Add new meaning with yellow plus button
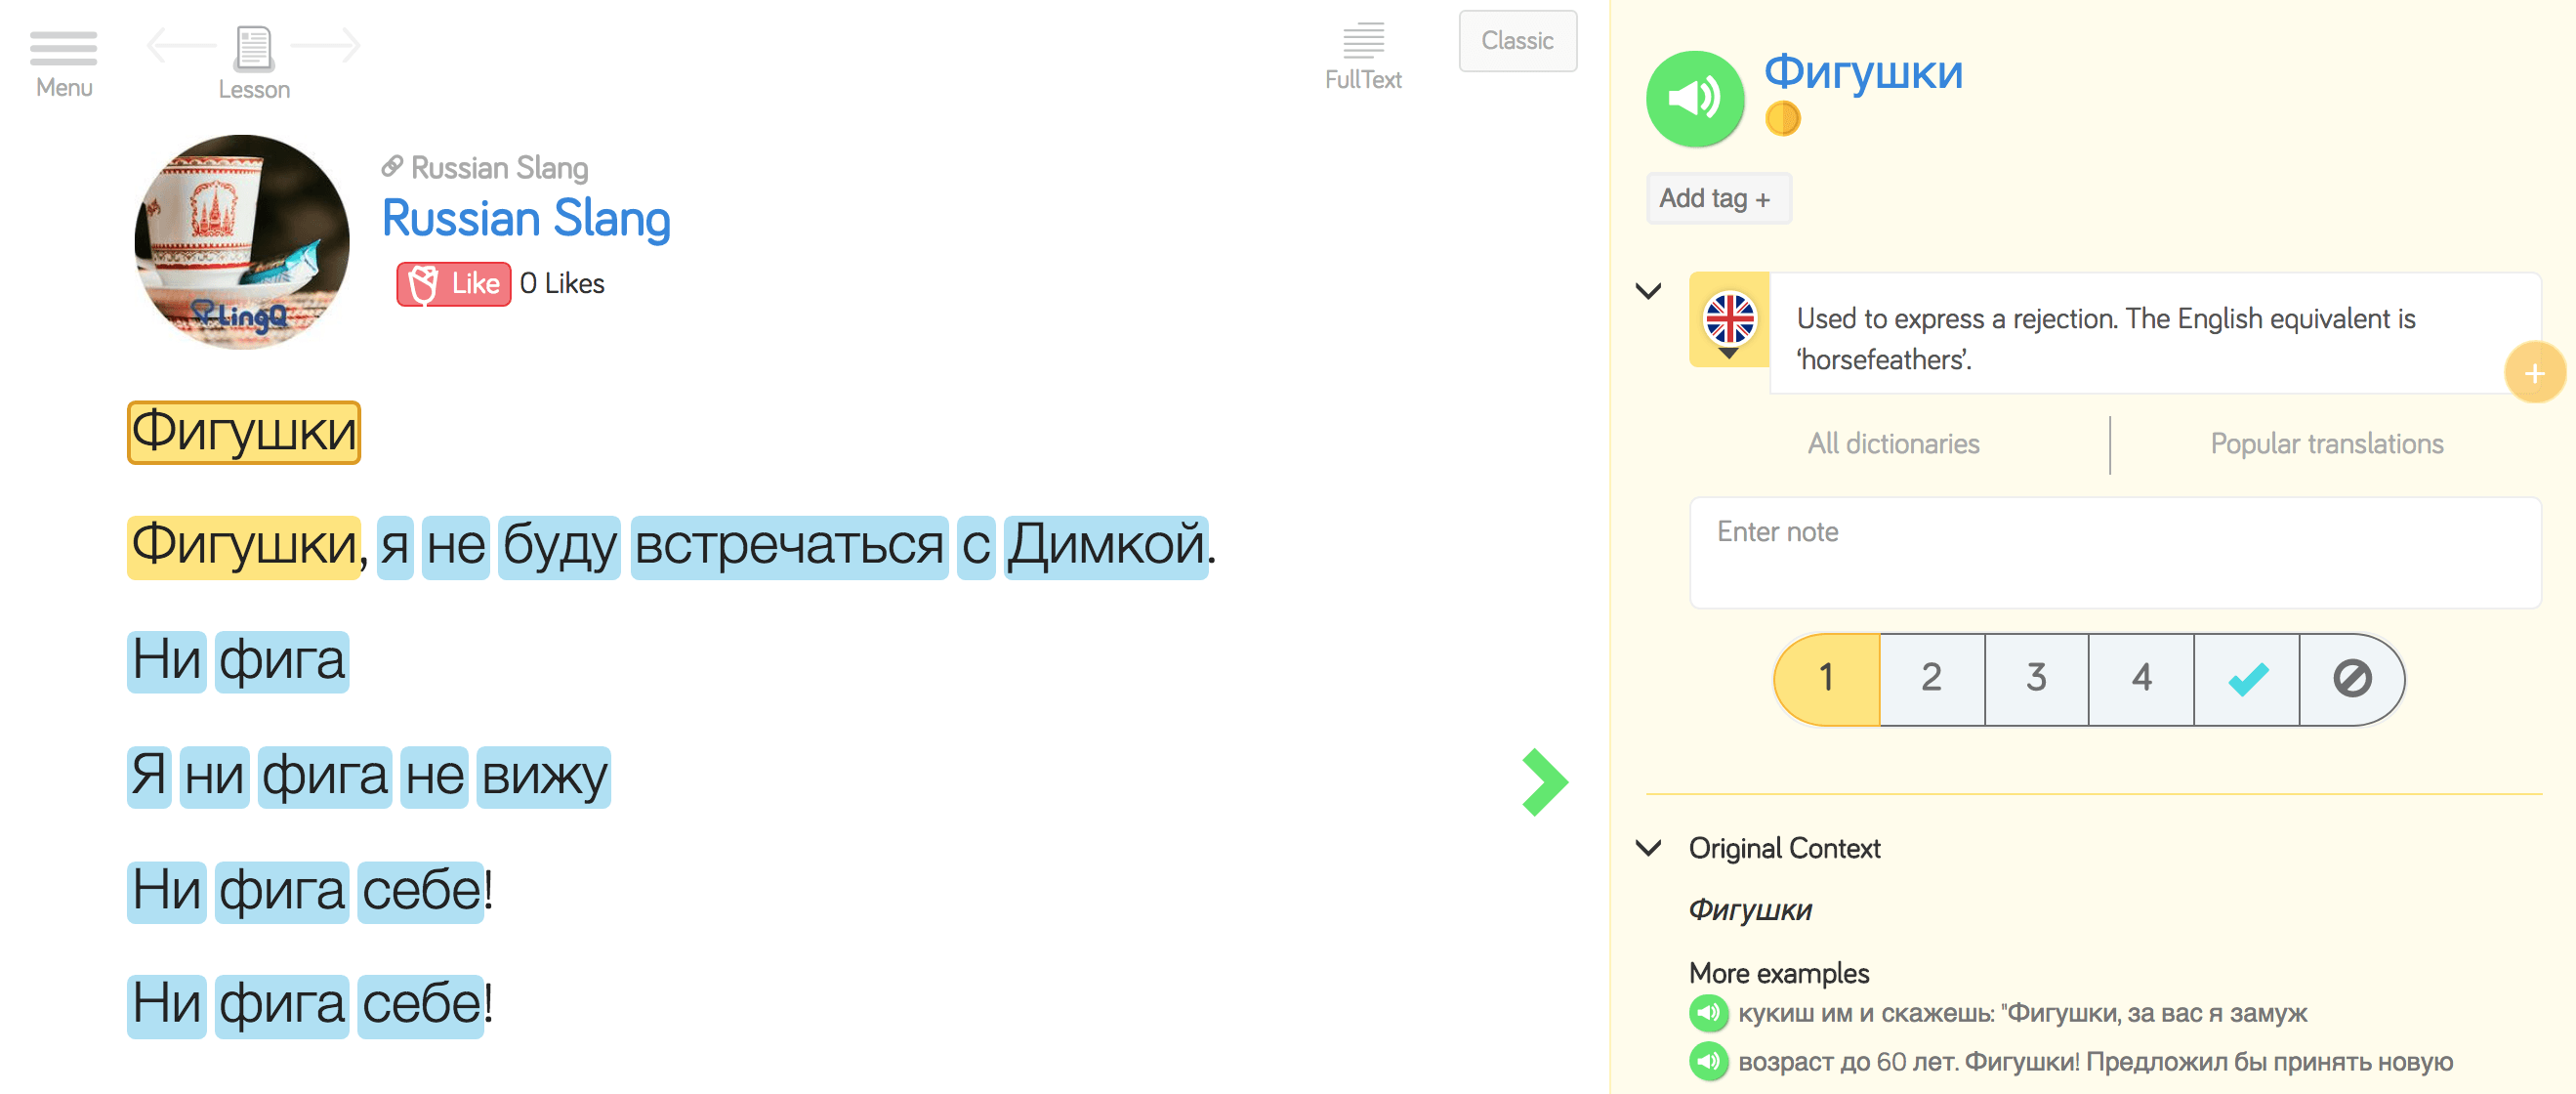Image resolution: width=2576 pixels, height=1094 pixels. coord(2533,374)
